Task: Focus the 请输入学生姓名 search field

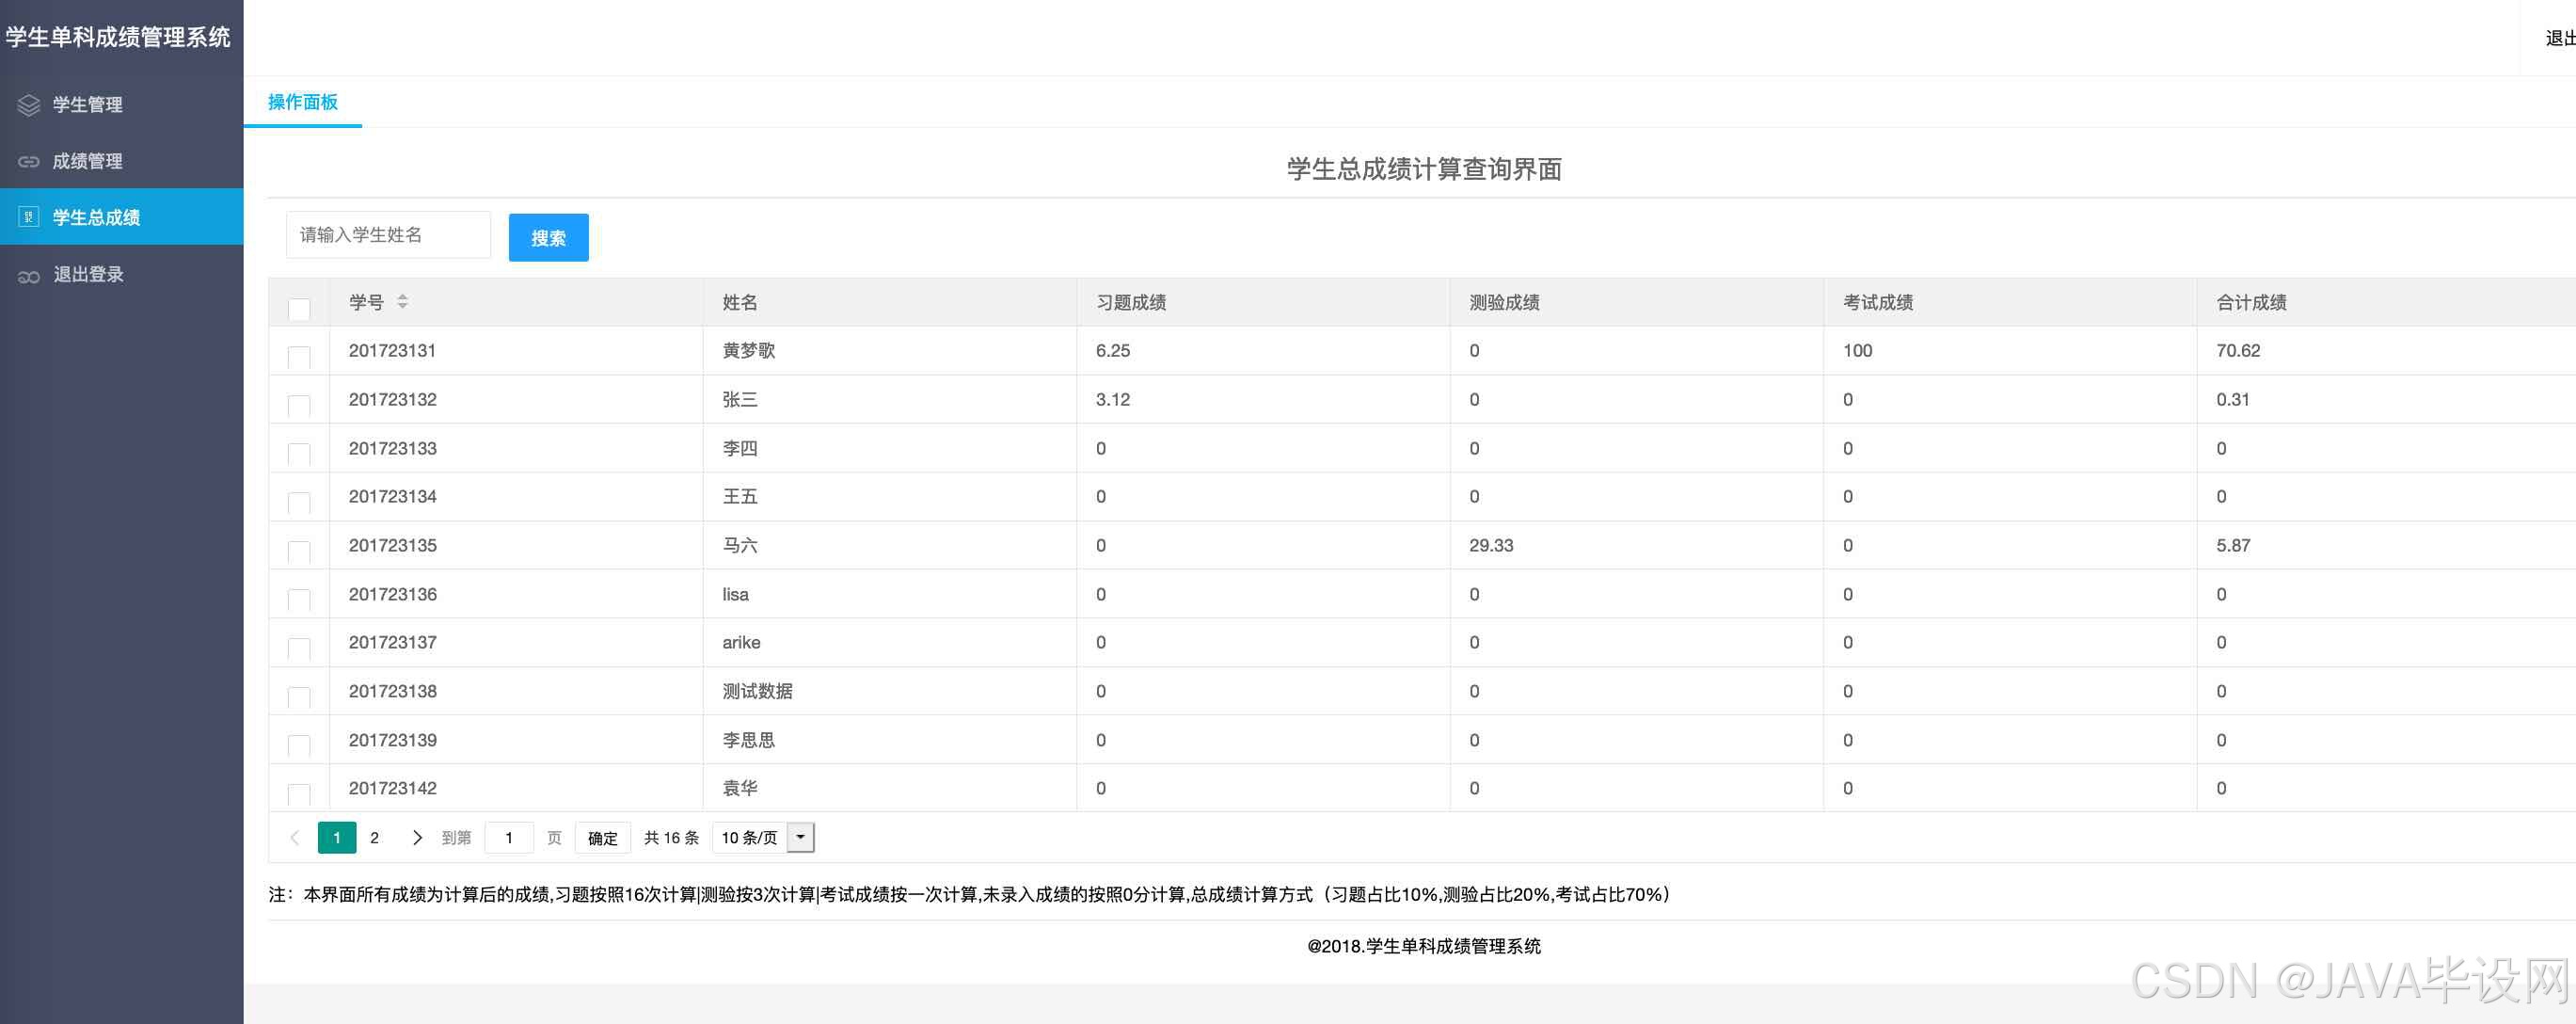Action: pyautogui.click(x=388, y=235)
